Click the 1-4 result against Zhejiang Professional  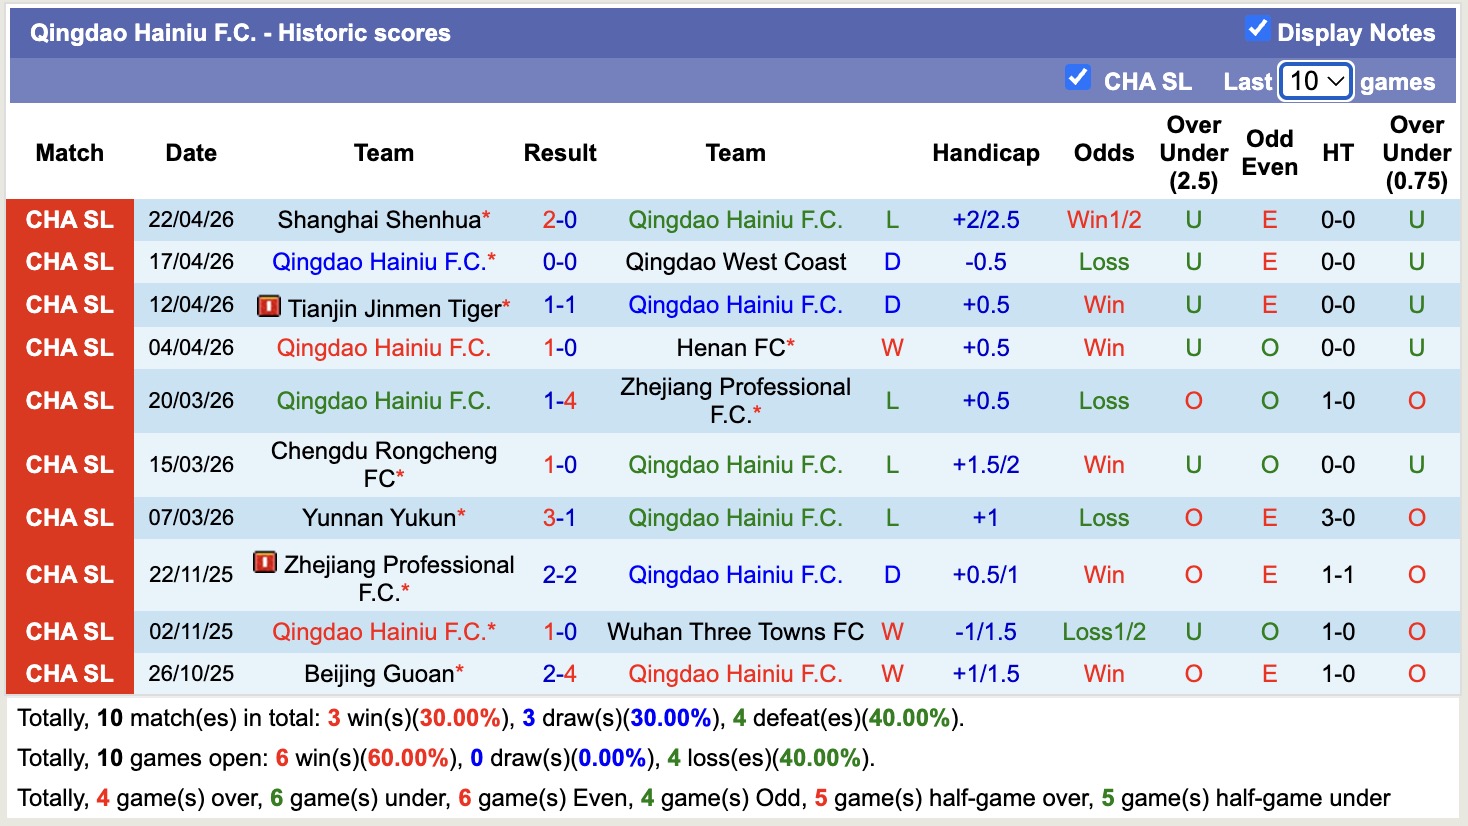[559, 401]
